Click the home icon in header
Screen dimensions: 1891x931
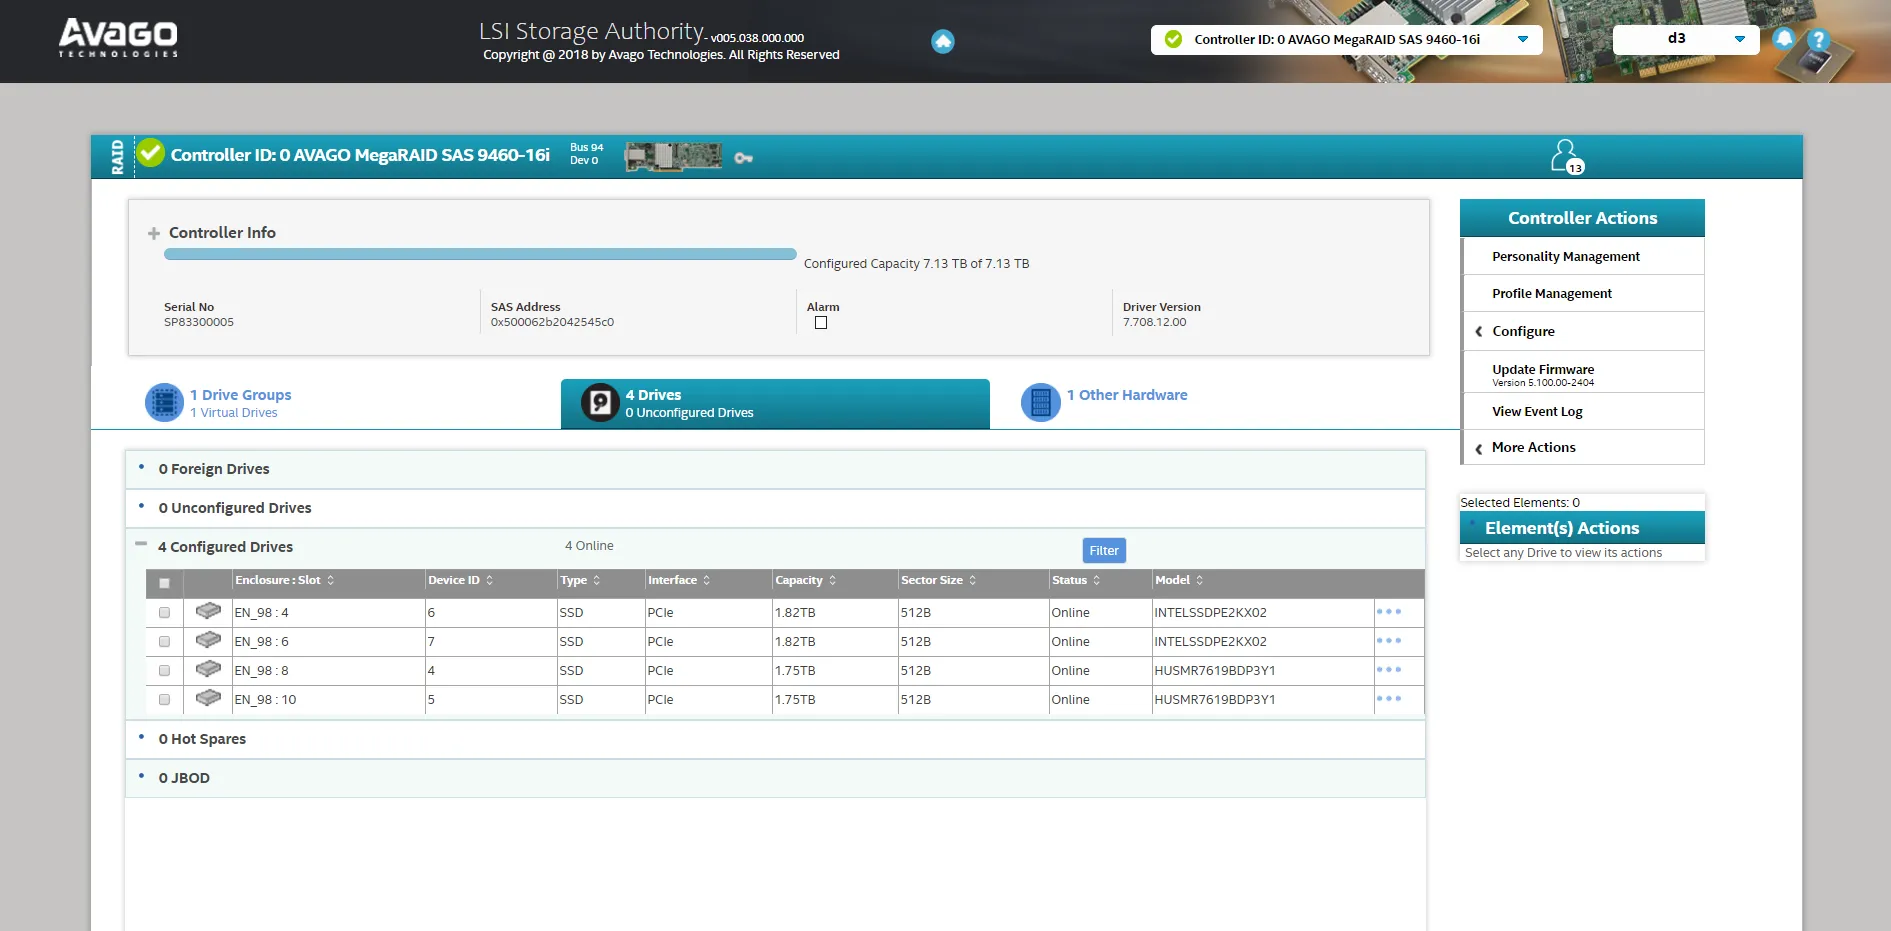pos(942,41)
